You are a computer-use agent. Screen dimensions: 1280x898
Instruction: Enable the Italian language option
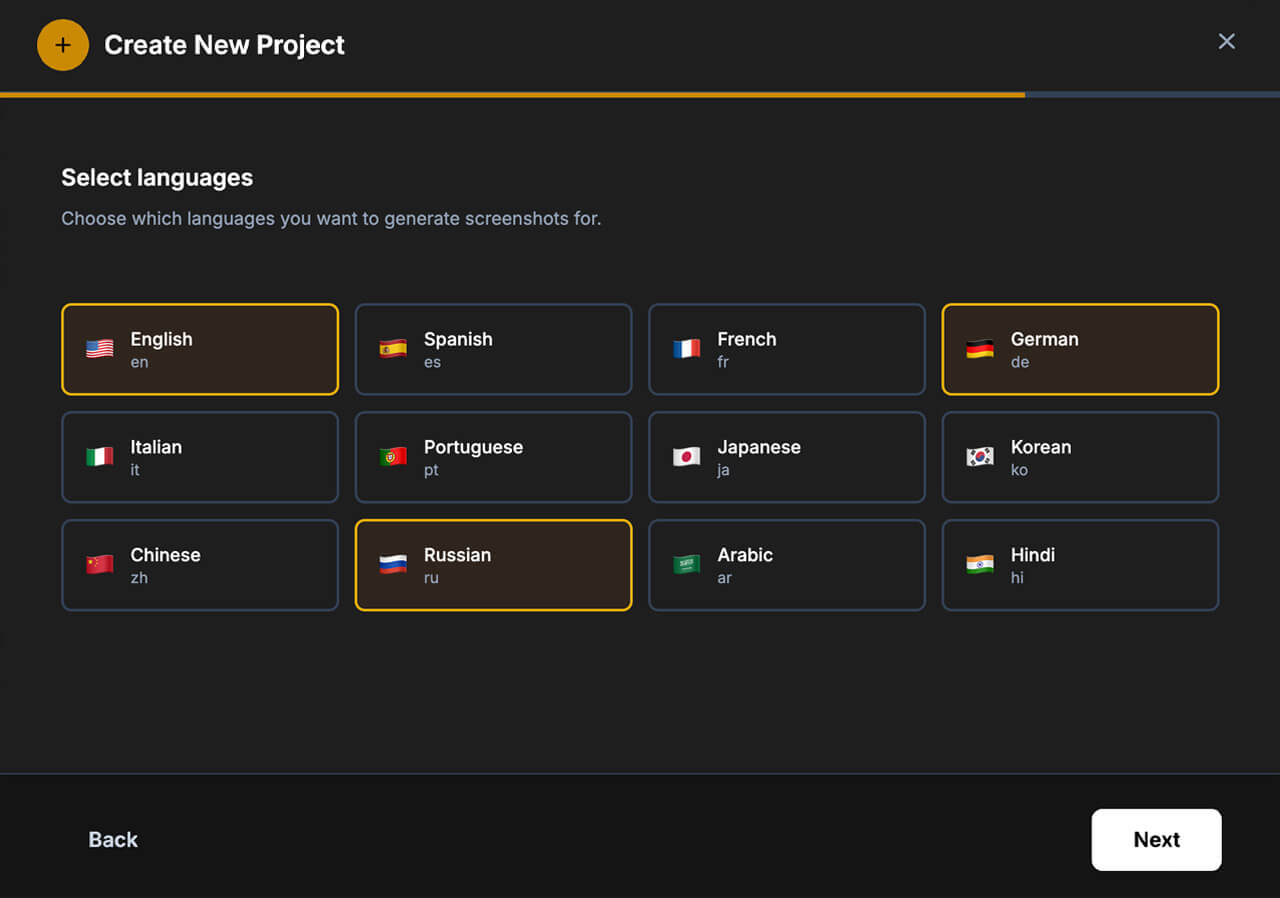point(200,457)
